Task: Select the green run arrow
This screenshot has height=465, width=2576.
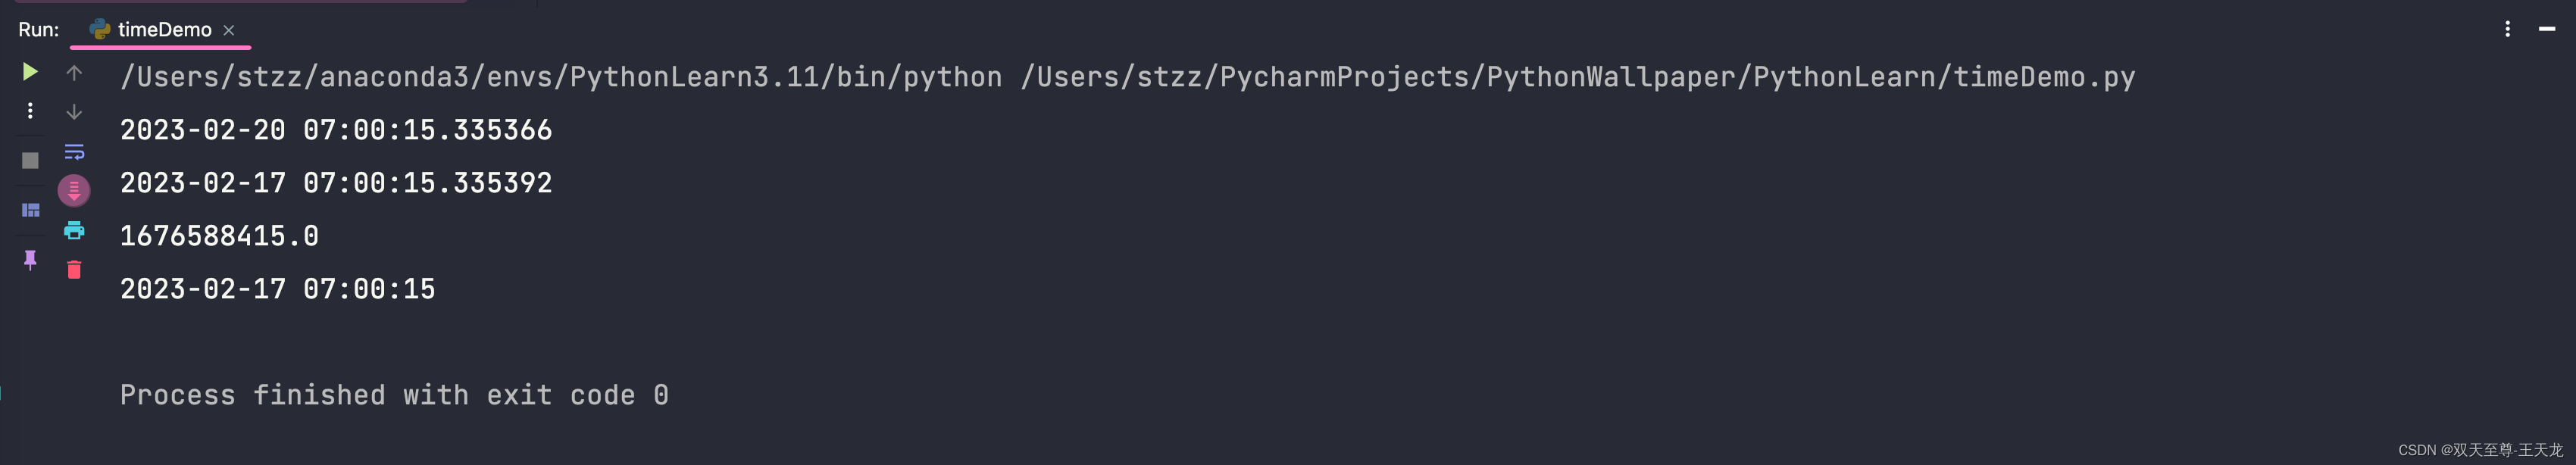Action: tap(30, 72)
